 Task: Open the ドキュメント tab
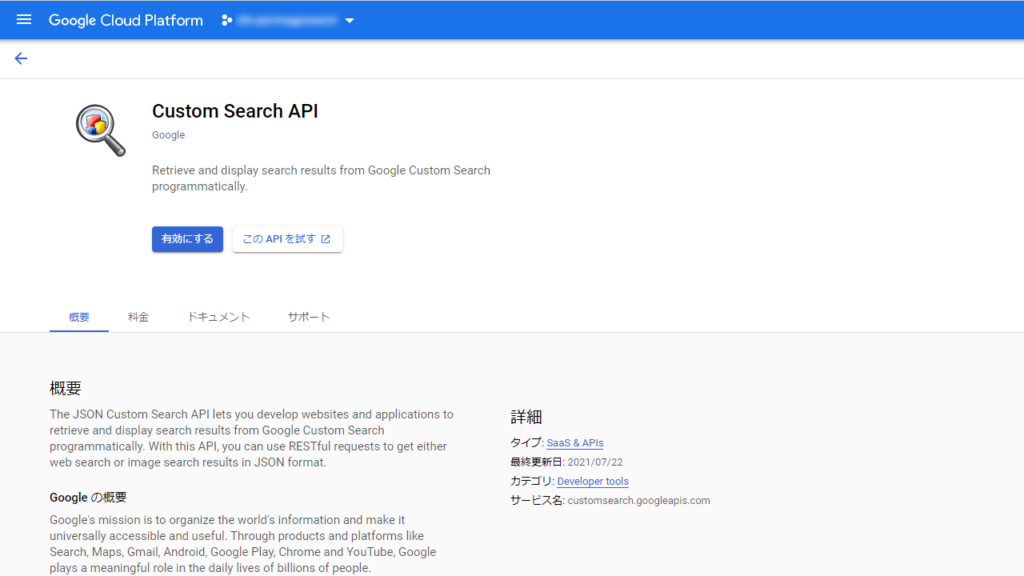point(217,316)
